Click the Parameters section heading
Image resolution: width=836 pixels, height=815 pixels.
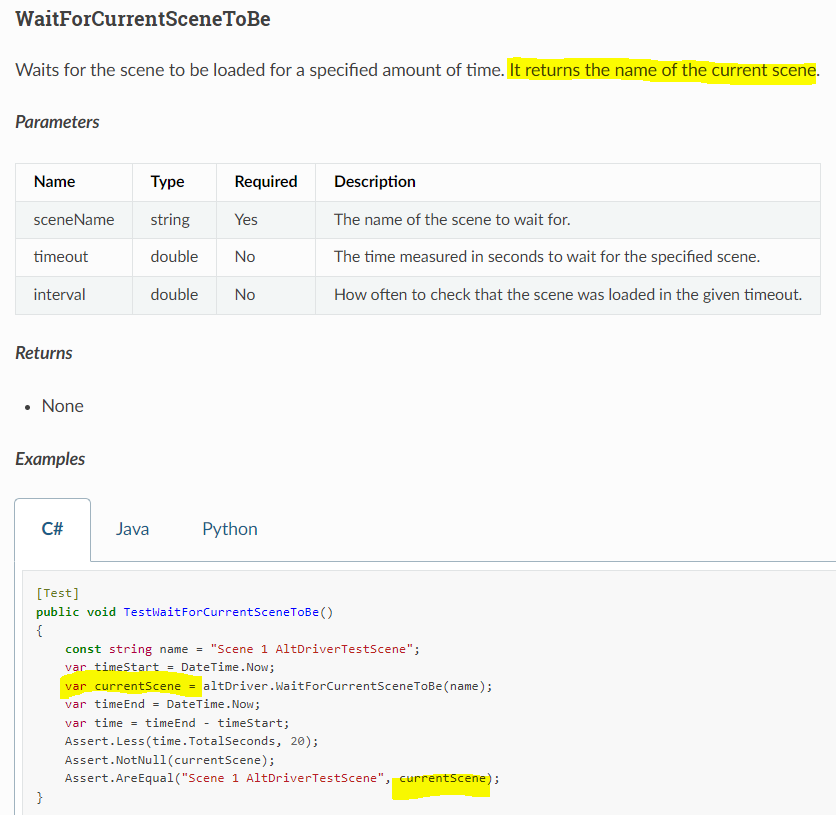[x=57, y=122]
